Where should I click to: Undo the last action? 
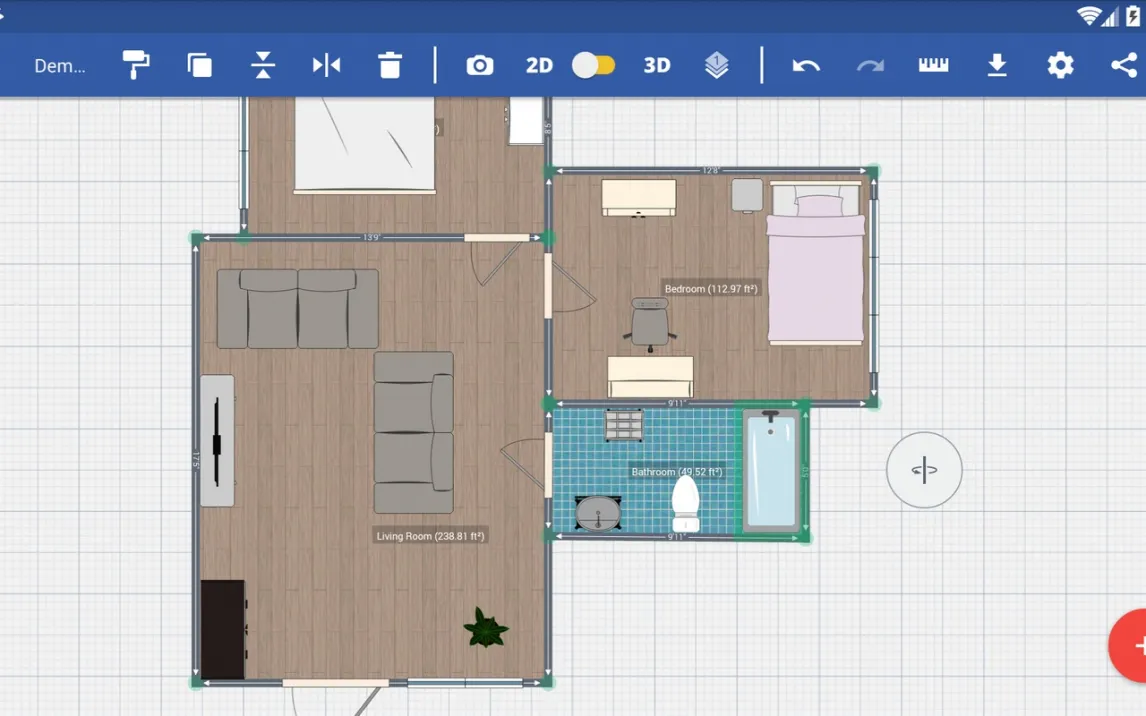tap(806, 65)
